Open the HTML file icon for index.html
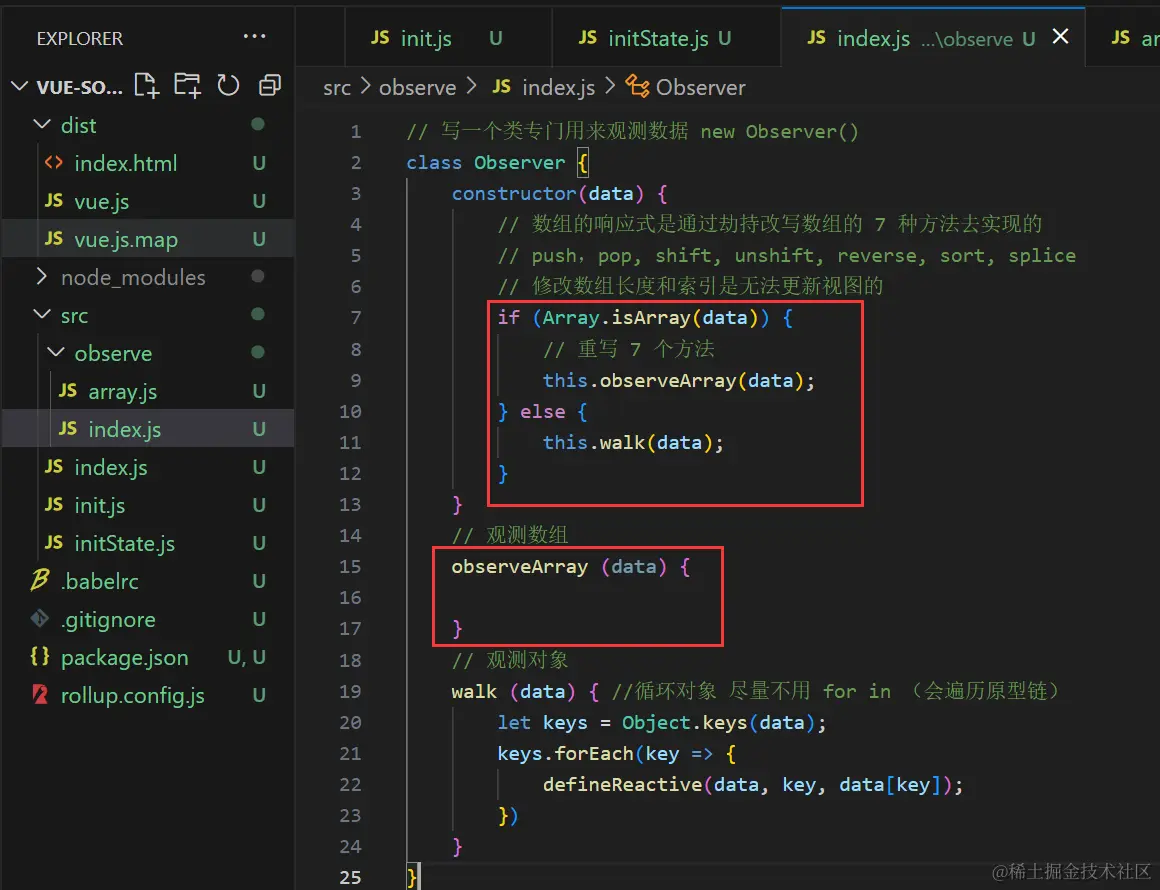The width and height of the screenshot is (1160, 890). coord(54,163)
